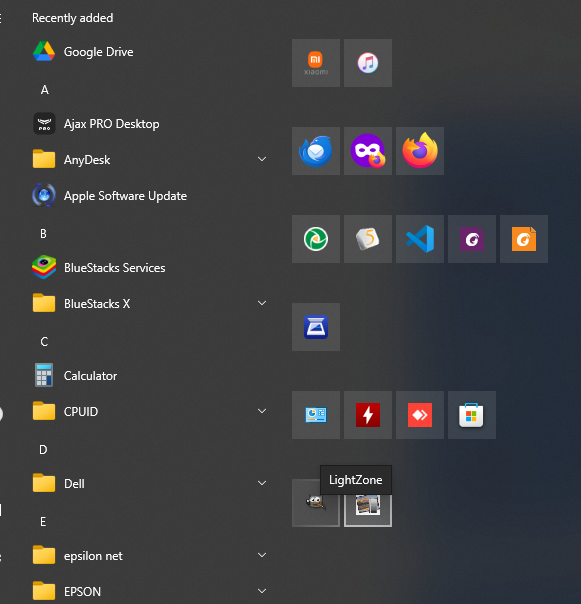Expand the Dell folder chevron

pos(262,483)
